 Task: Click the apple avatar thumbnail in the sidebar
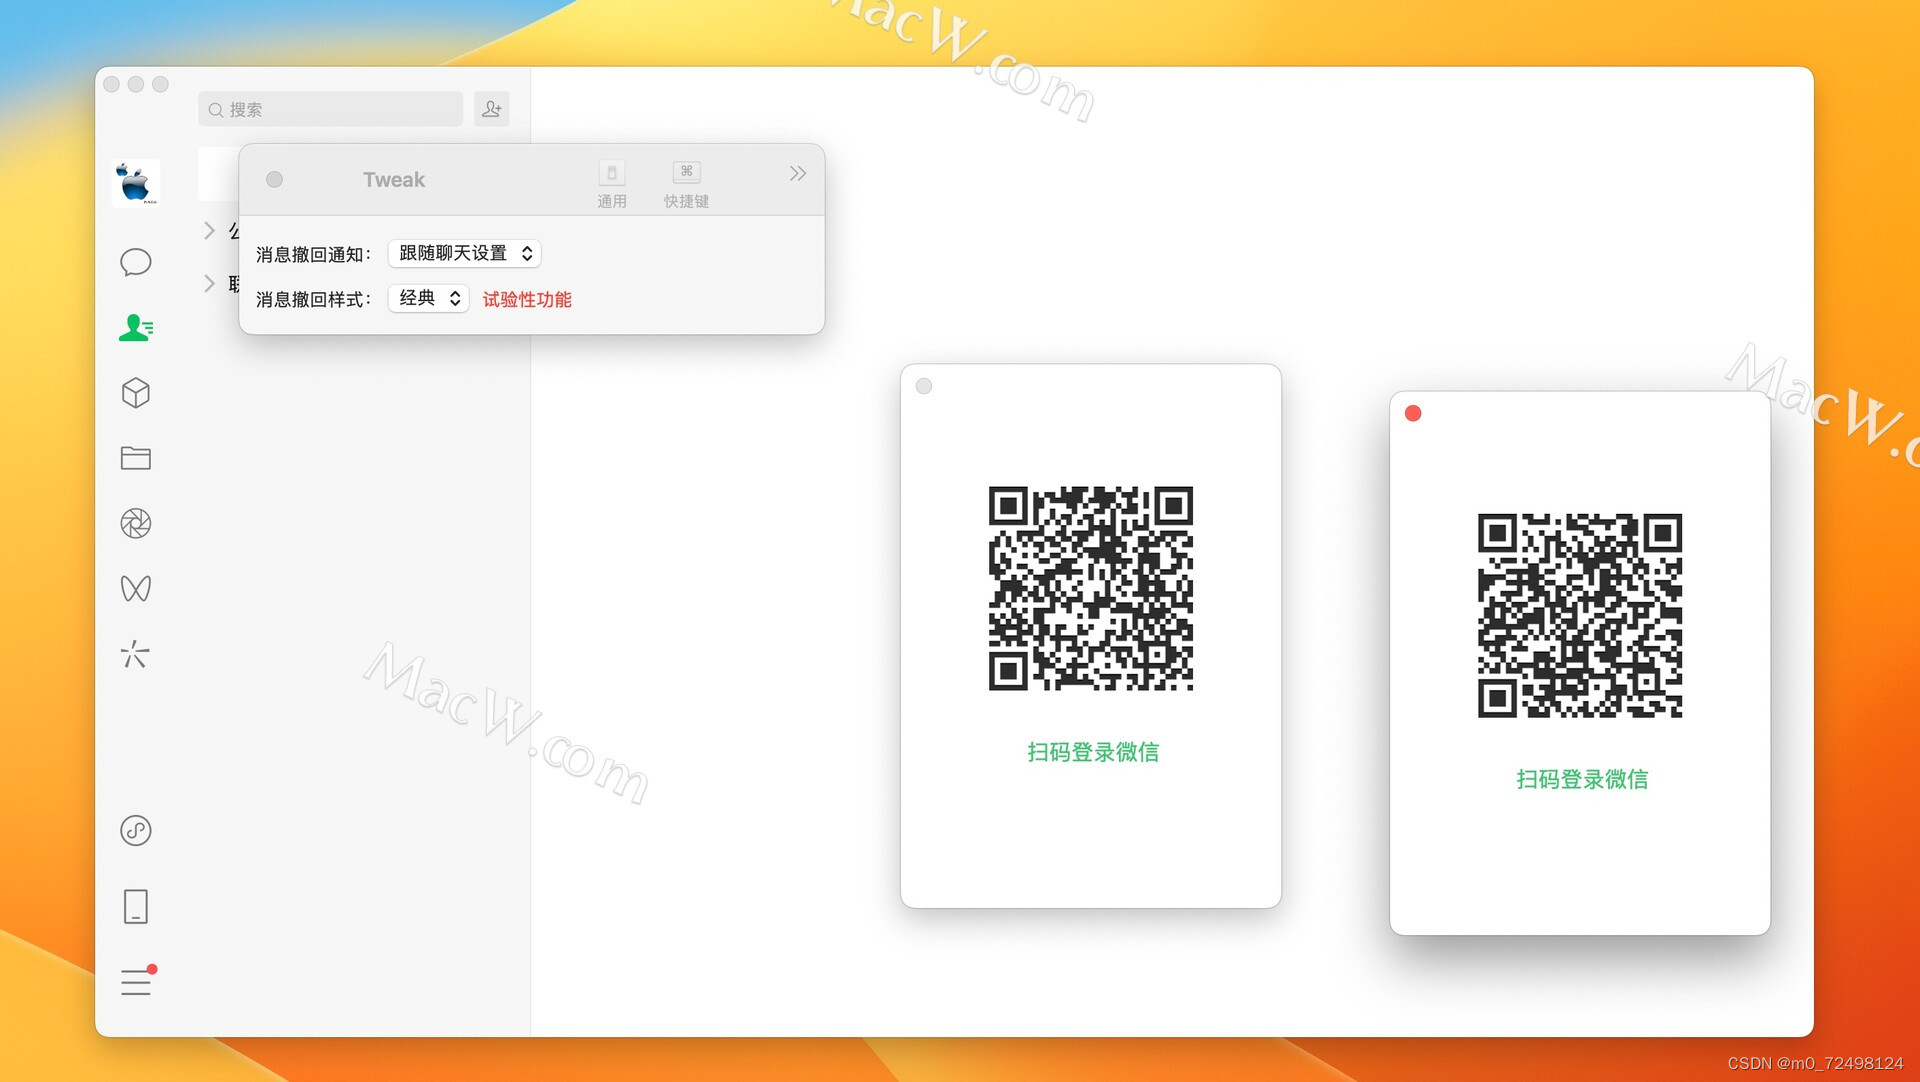[135, 181]
